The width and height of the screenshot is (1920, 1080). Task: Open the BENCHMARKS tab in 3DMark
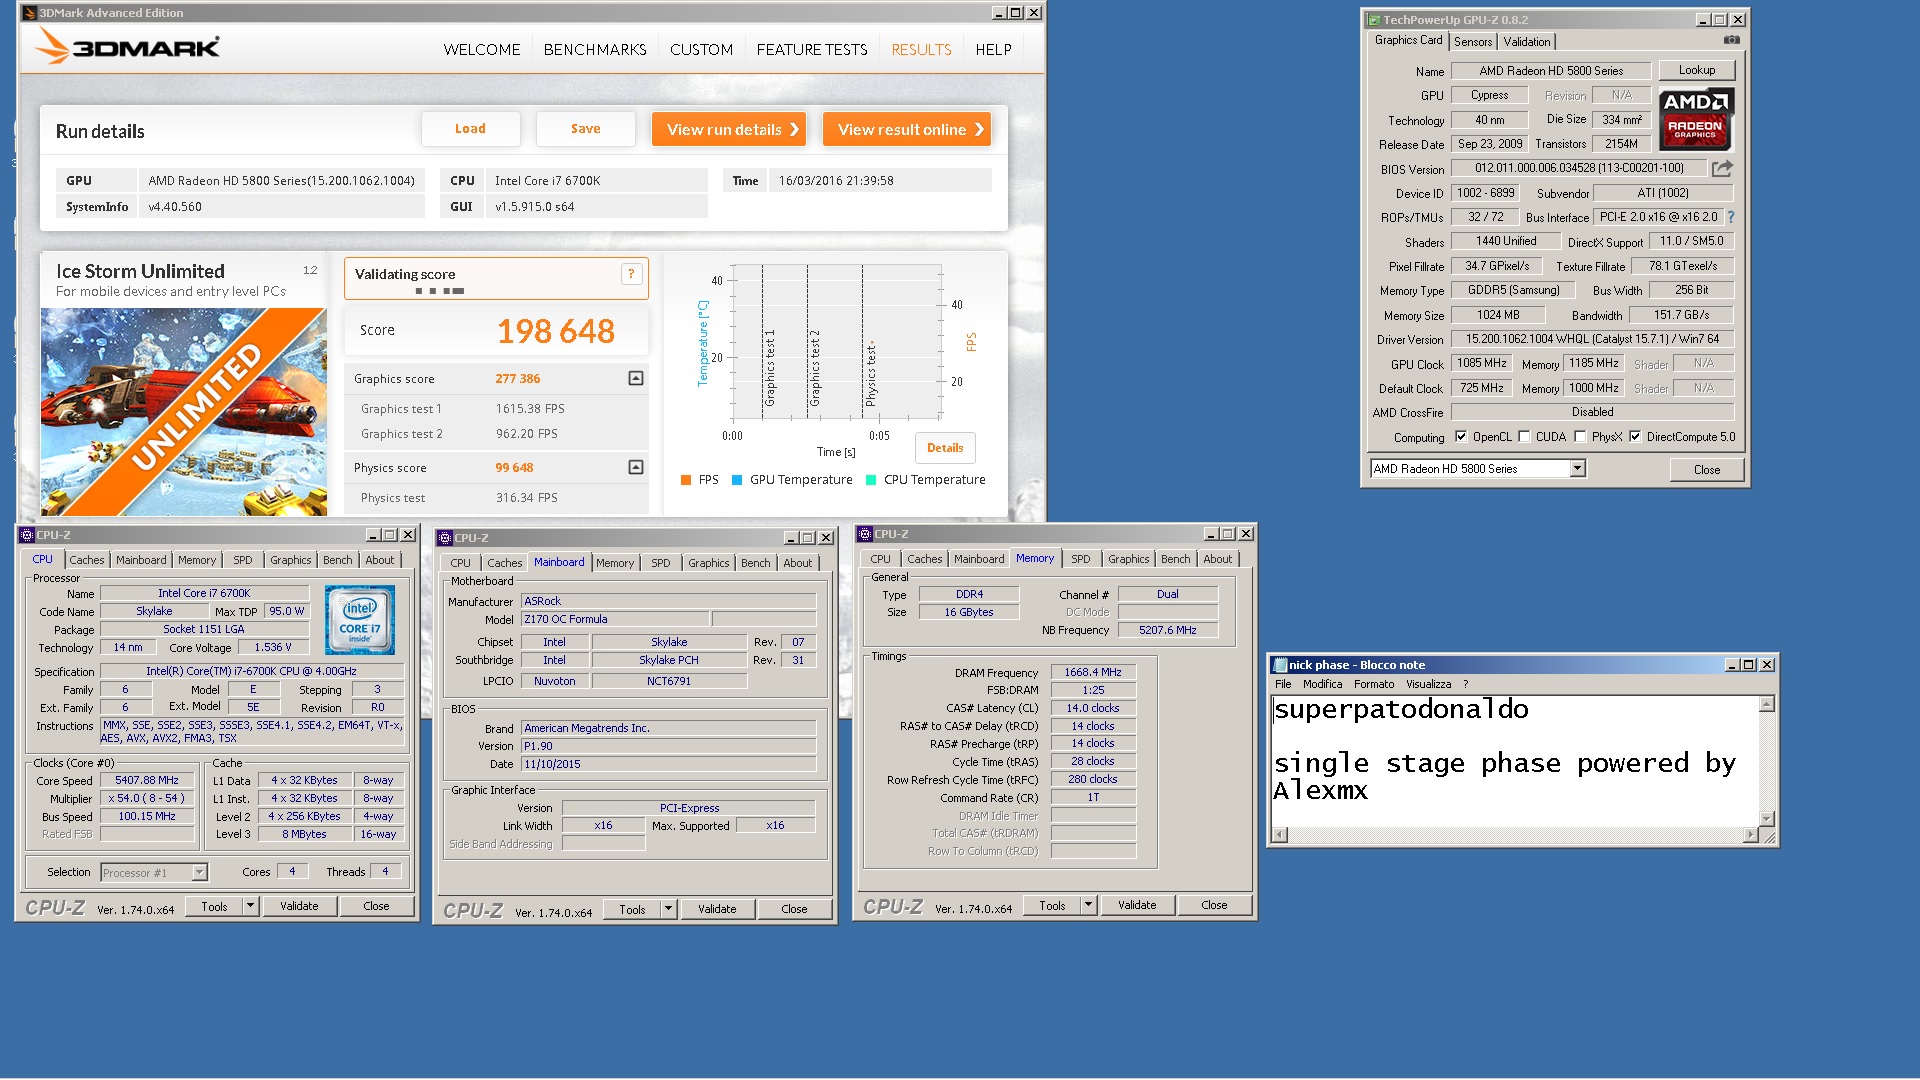(x=595, y=49)
